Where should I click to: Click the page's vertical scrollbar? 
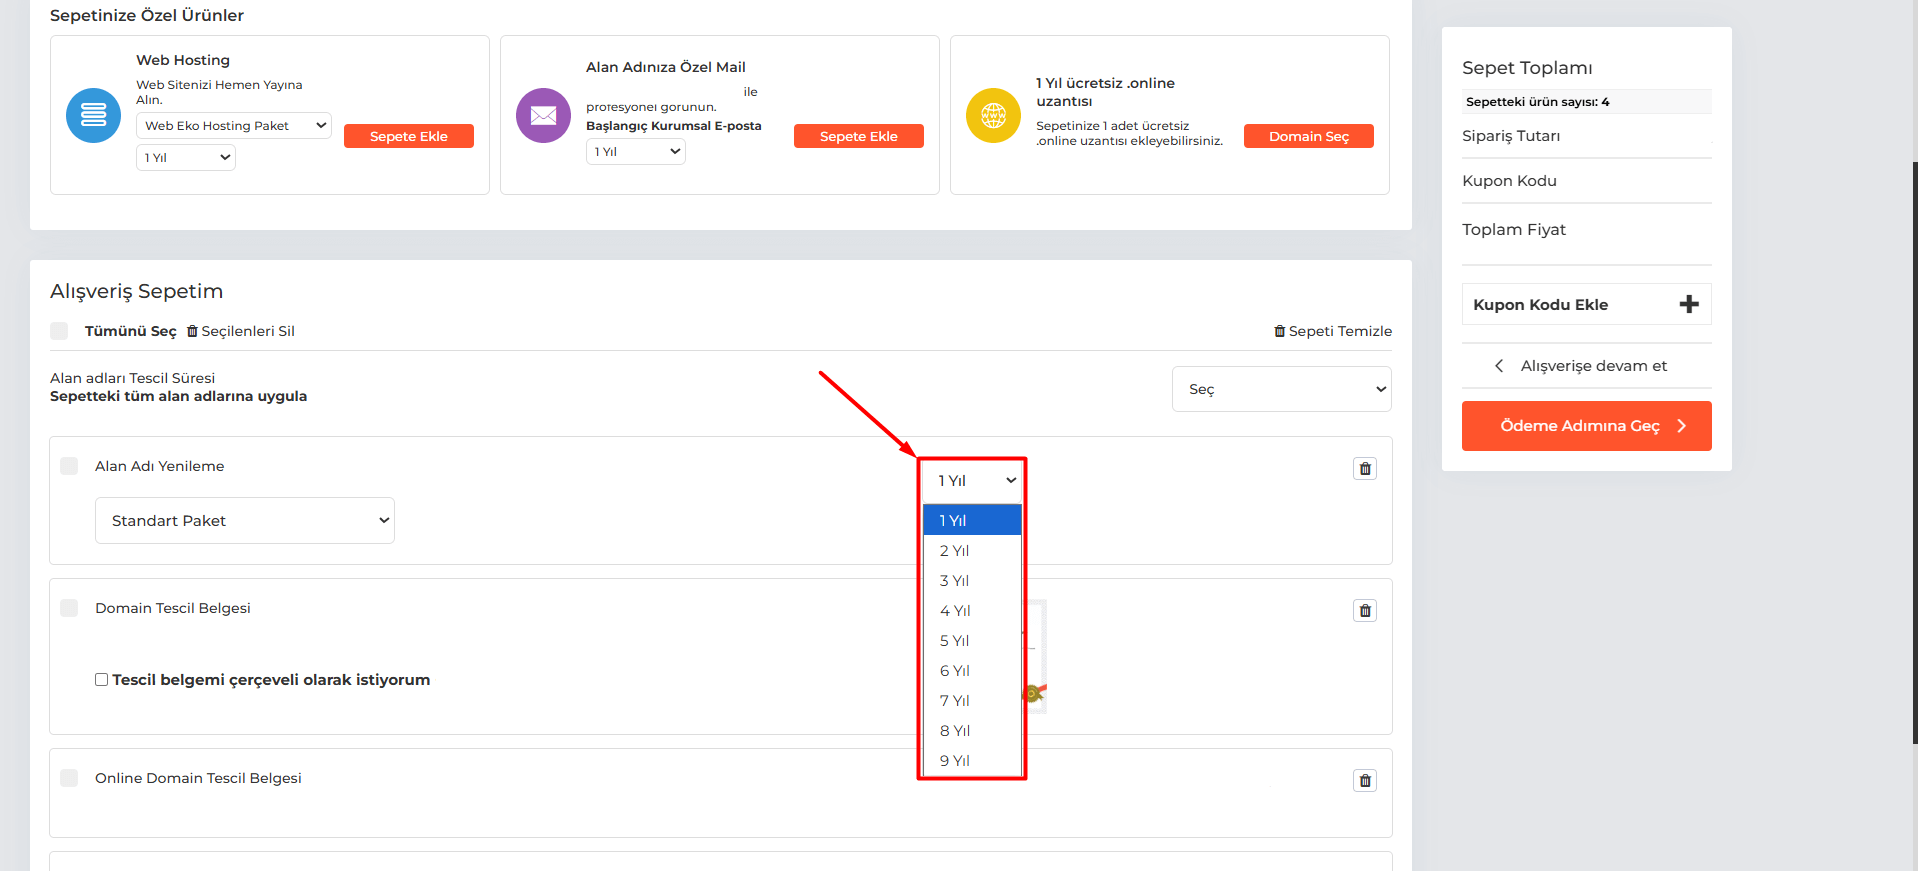pos(1914,450)
